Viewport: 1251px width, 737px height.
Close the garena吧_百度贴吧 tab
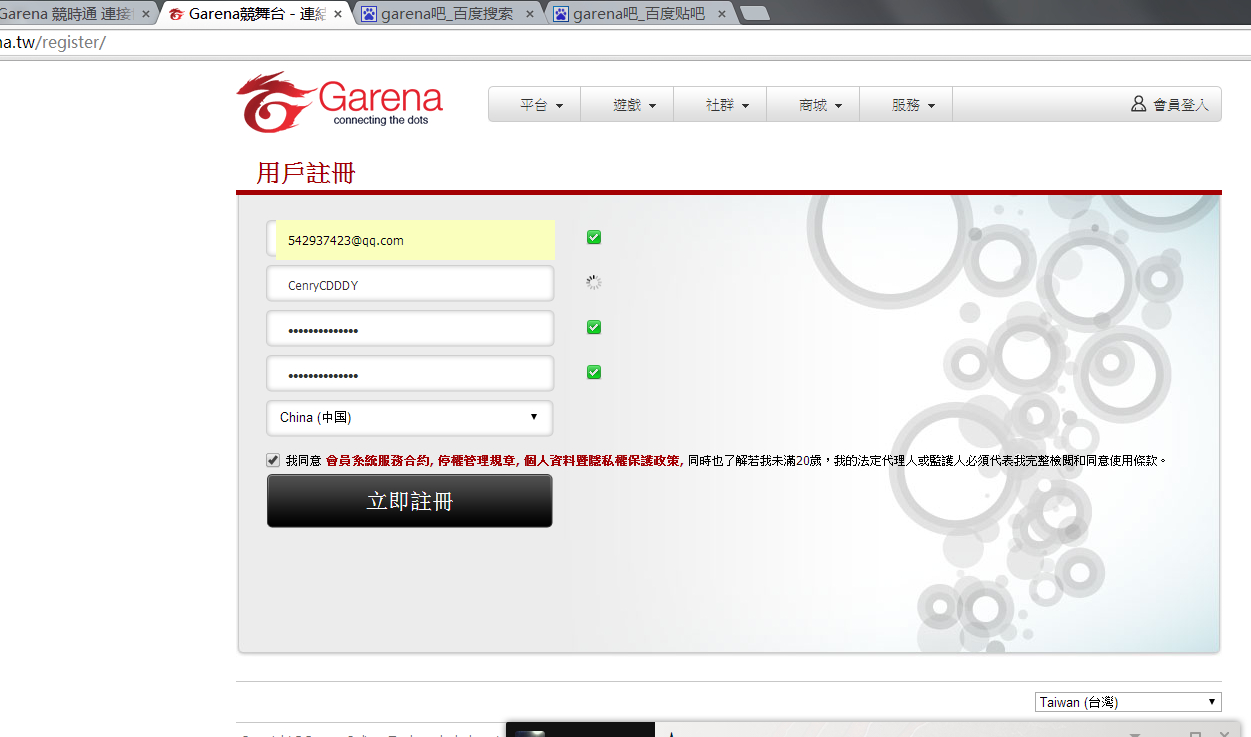point(722,15)
